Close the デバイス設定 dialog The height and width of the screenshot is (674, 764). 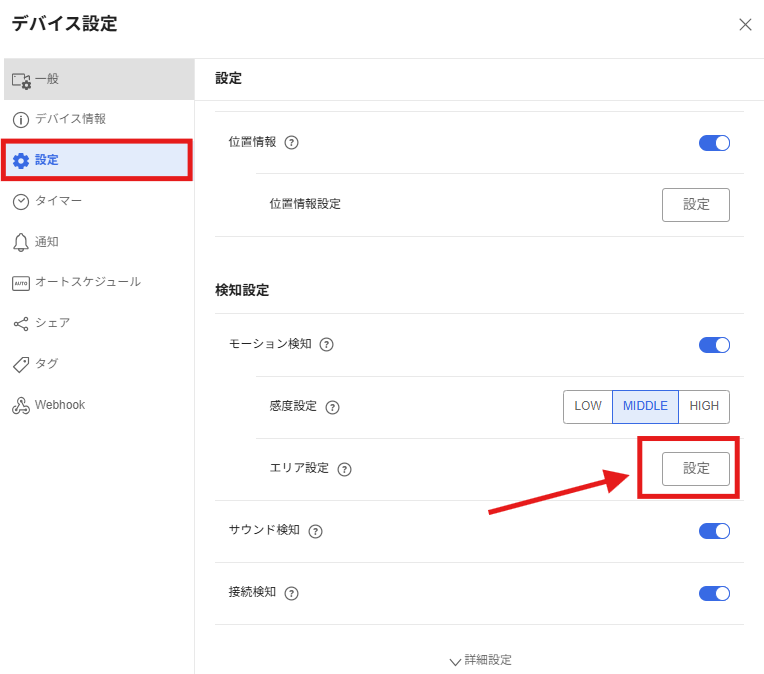(x=745, y=25)
